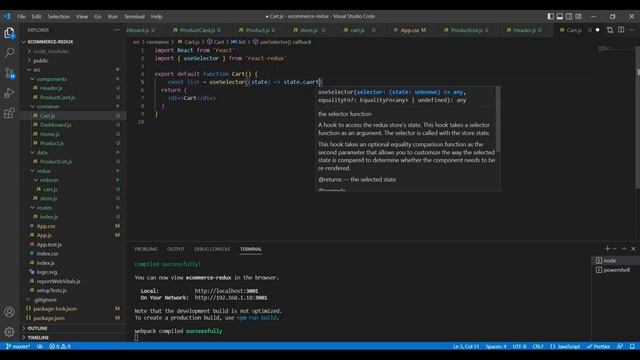Open the Search view in activity bar
Viewport: 640px width, 360px height.
click(x=9, y=53)
